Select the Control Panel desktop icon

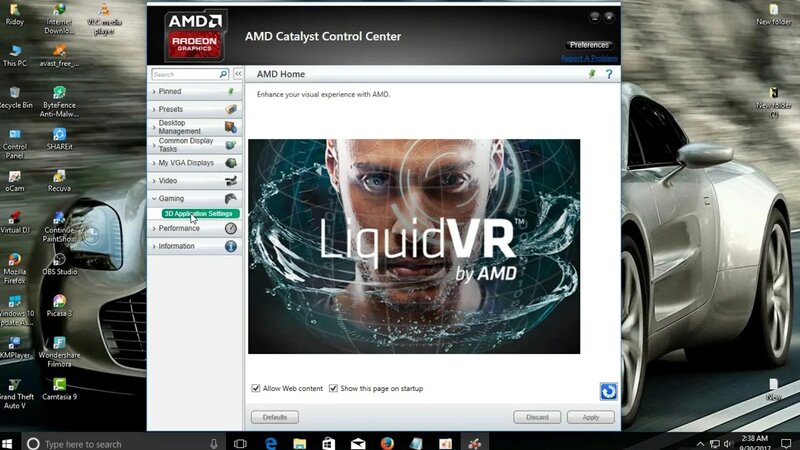[x=15, y=144]
